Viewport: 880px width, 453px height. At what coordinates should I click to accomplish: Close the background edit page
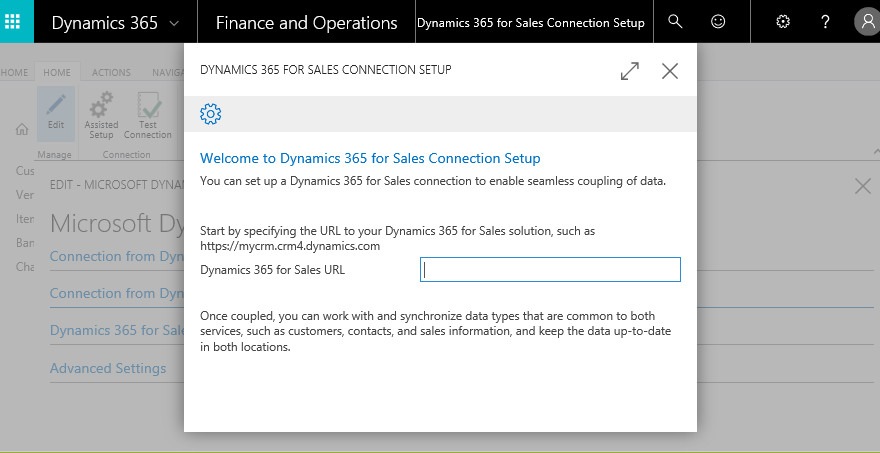click(x=863, y=186)
